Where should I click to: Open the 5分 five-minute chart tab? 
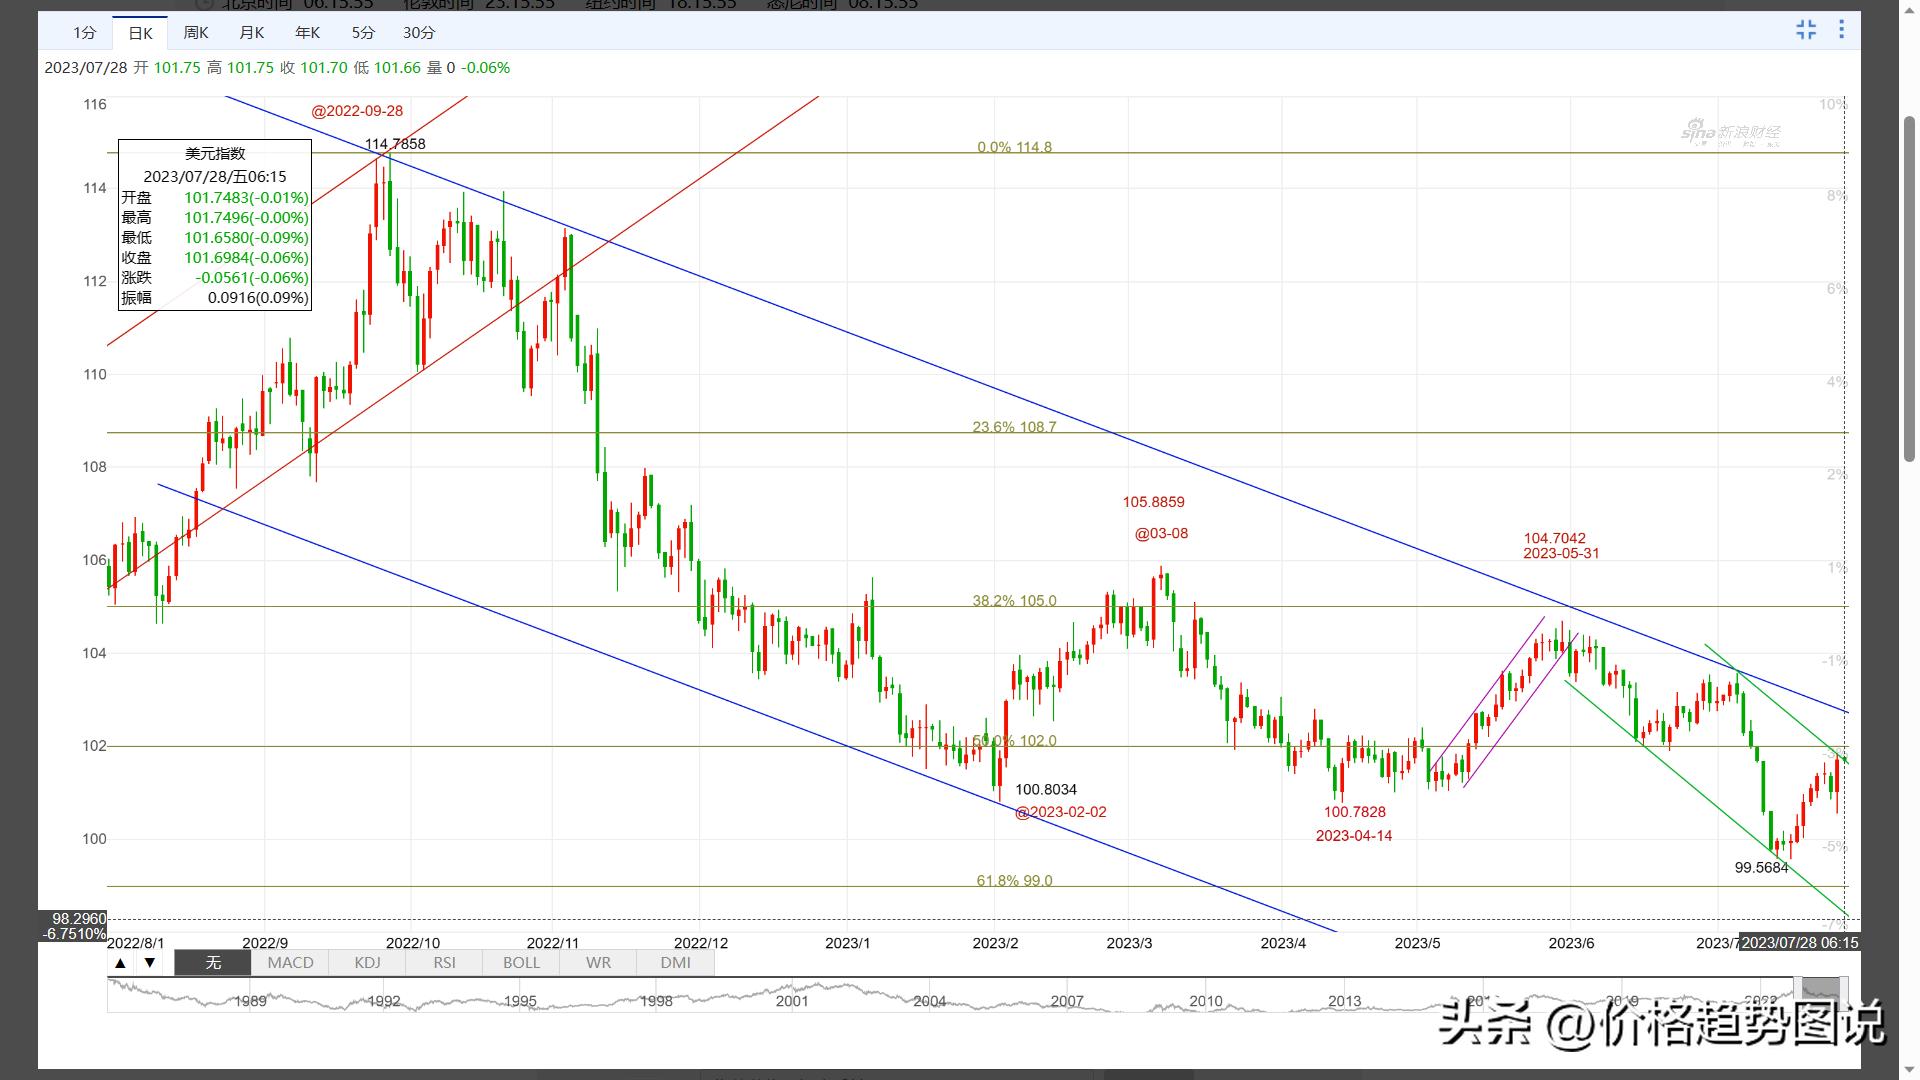click(363, 33)
